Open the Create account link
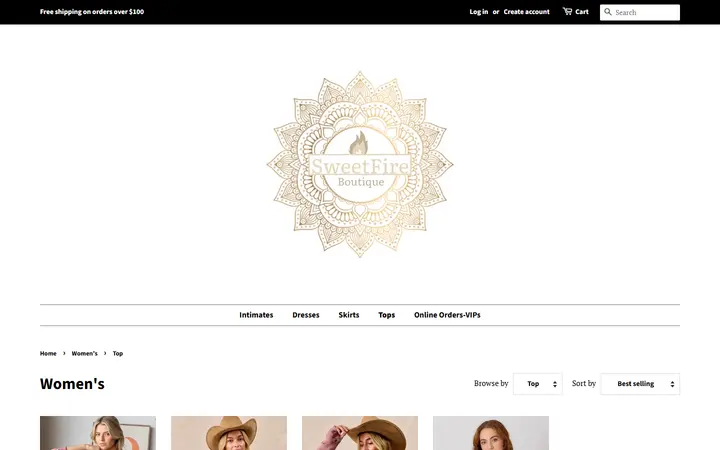Image resolution: width=720 pixels, height=450 pixels. click(526, 12)
